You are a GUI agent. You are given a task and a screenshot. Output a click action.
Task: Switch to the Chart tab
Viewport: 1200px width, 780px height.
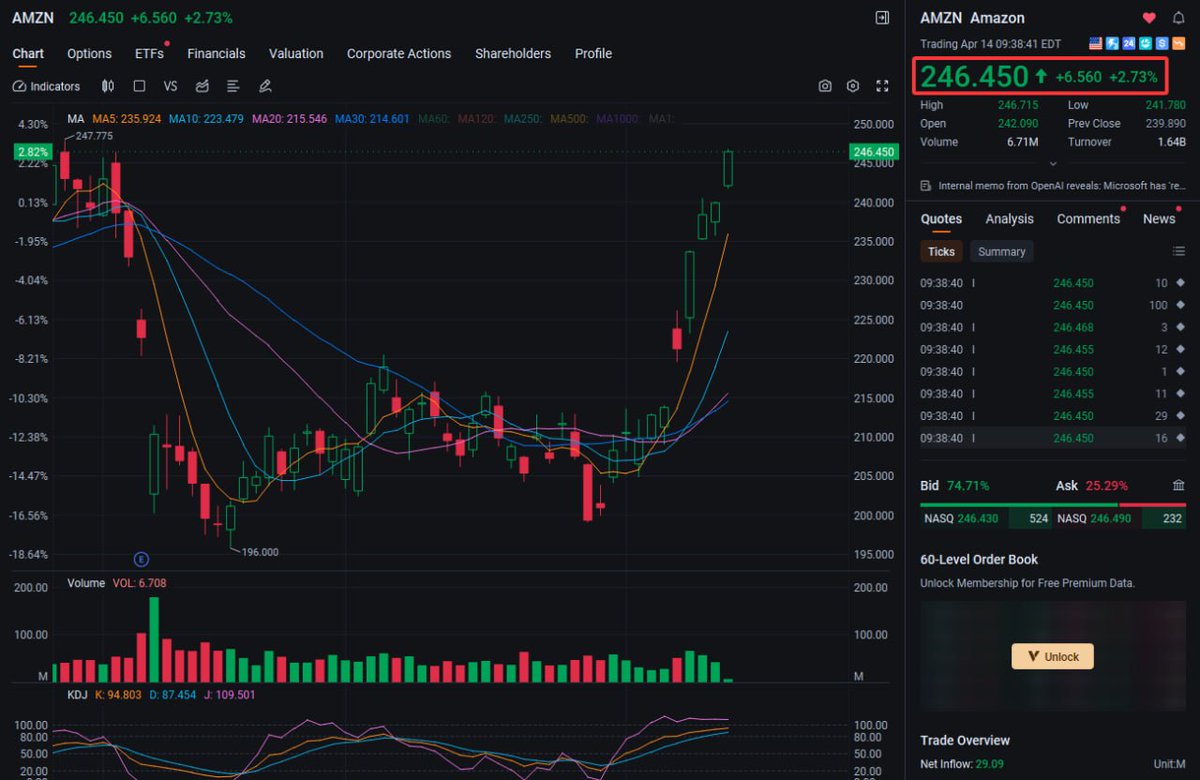(28, 54)
